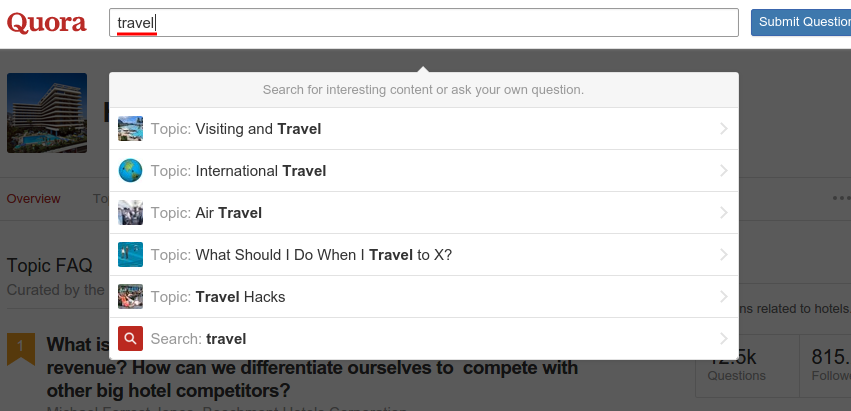This screenshot has width=851, height=411.
Task: Open the three-dots more options menu
Action: (x=841, y=198)
